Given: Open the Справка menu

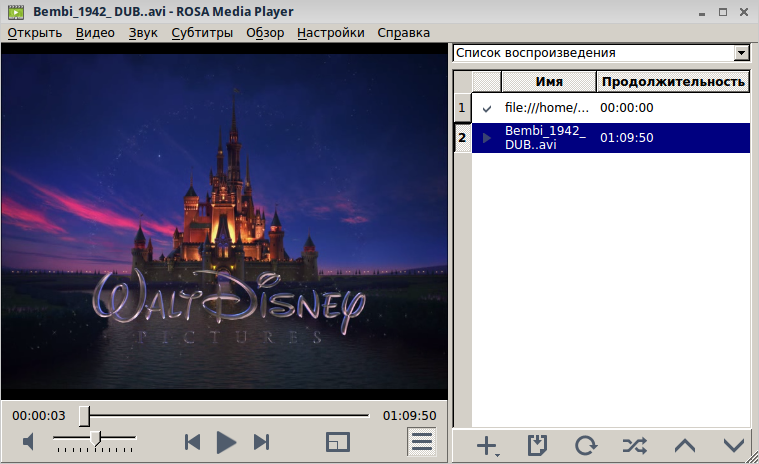Looking at the screenshot, I should (404, 33).
